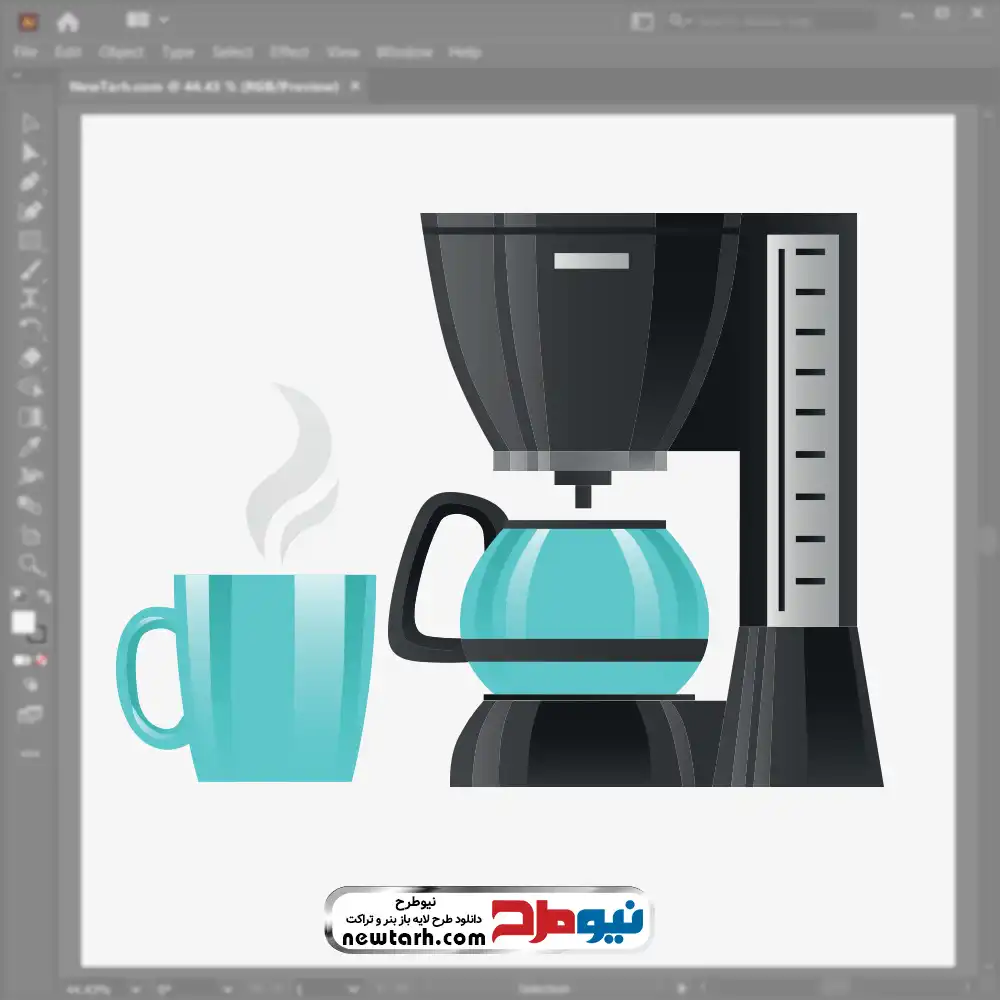Select the Paintbrush tool
Image resolution: width=1000 pixels, height=1000 pixels.
(x=30, y=269)
